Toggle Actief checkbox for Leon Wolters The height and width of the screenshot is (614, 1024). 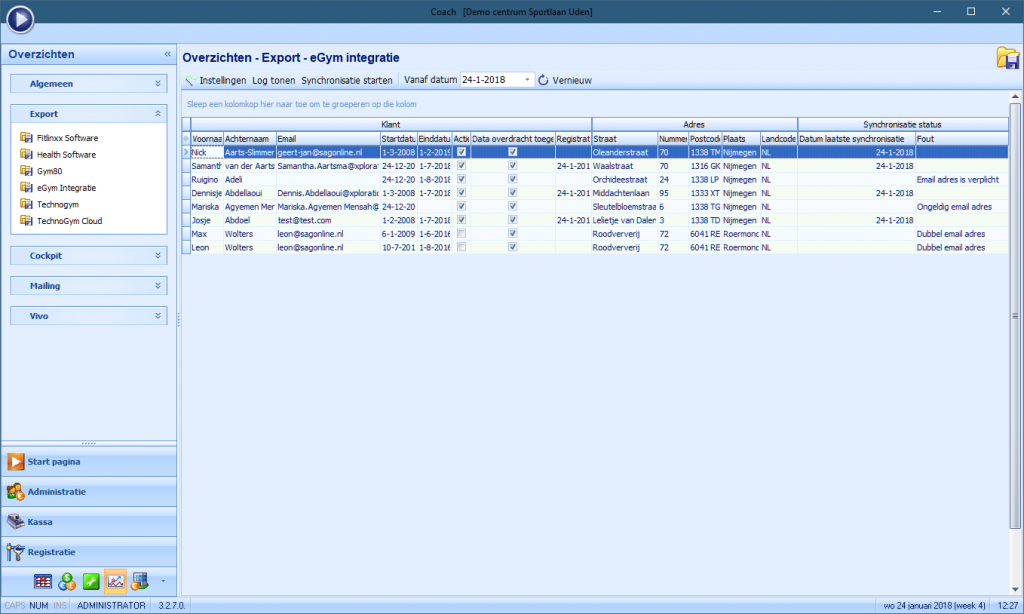point(461,247)
